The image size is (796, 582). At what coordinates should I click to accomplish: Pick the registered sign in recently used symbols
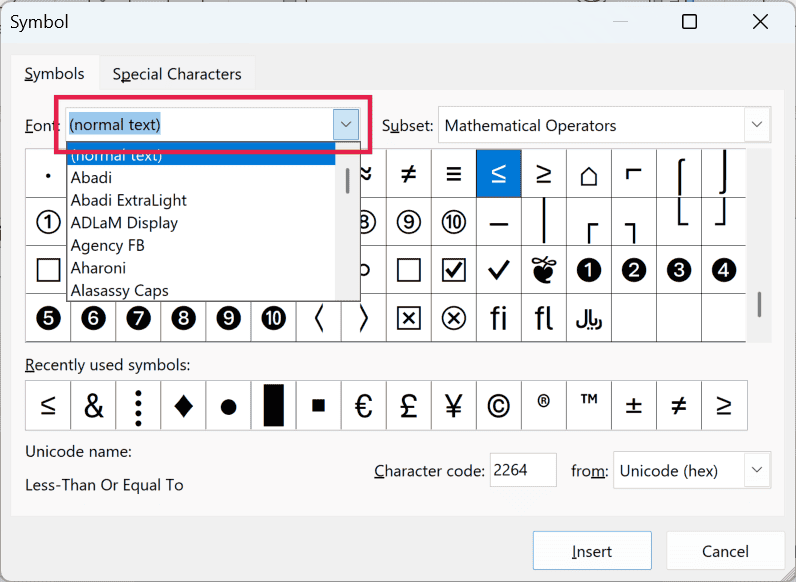(544, 405)
